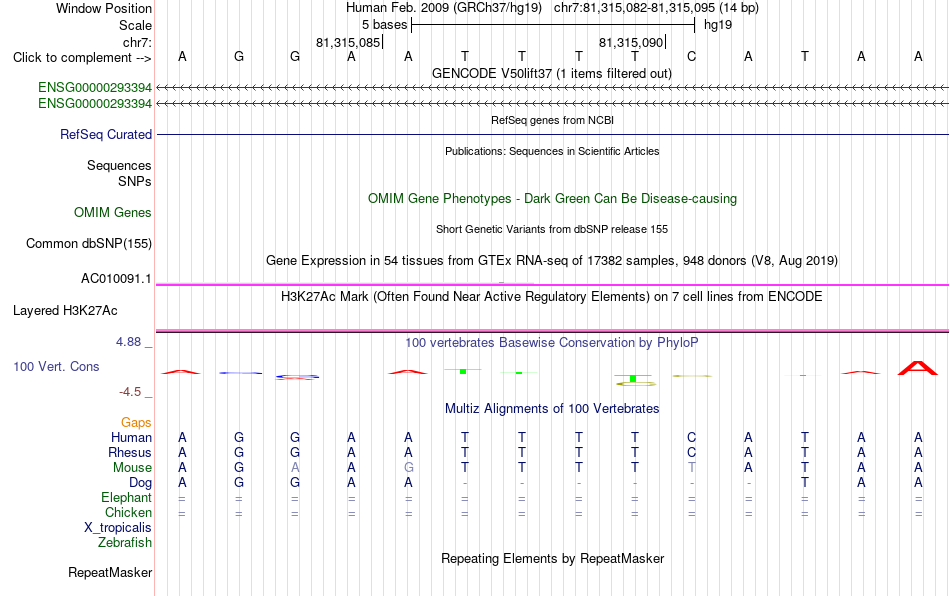The height and width of the screenshot is (596, 950).
Task: Click the 81,315,090 position marker
Action: [631, 42]
